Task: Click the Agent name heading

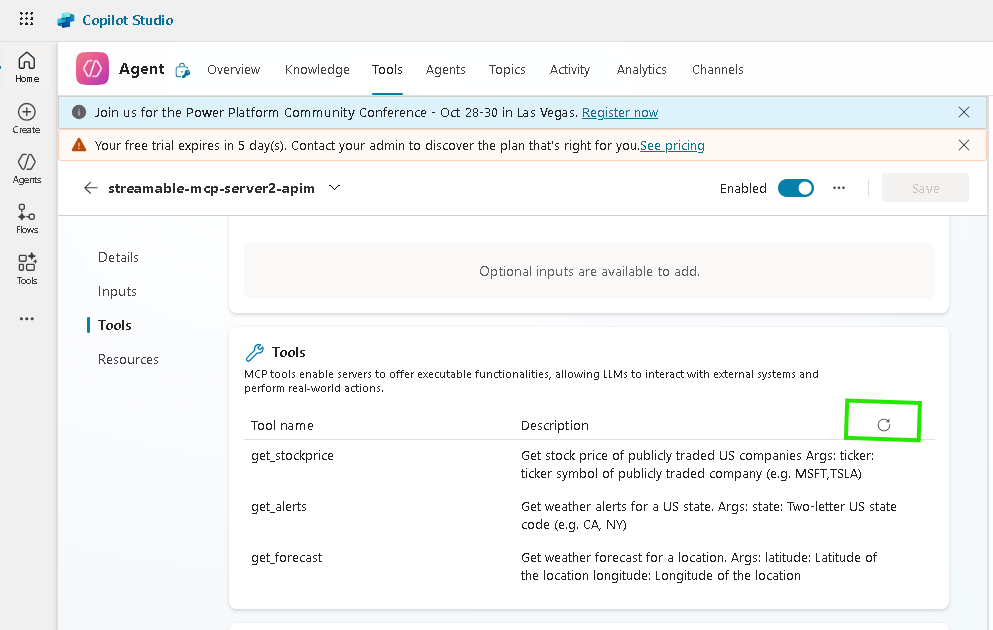Action: [142, 68]
